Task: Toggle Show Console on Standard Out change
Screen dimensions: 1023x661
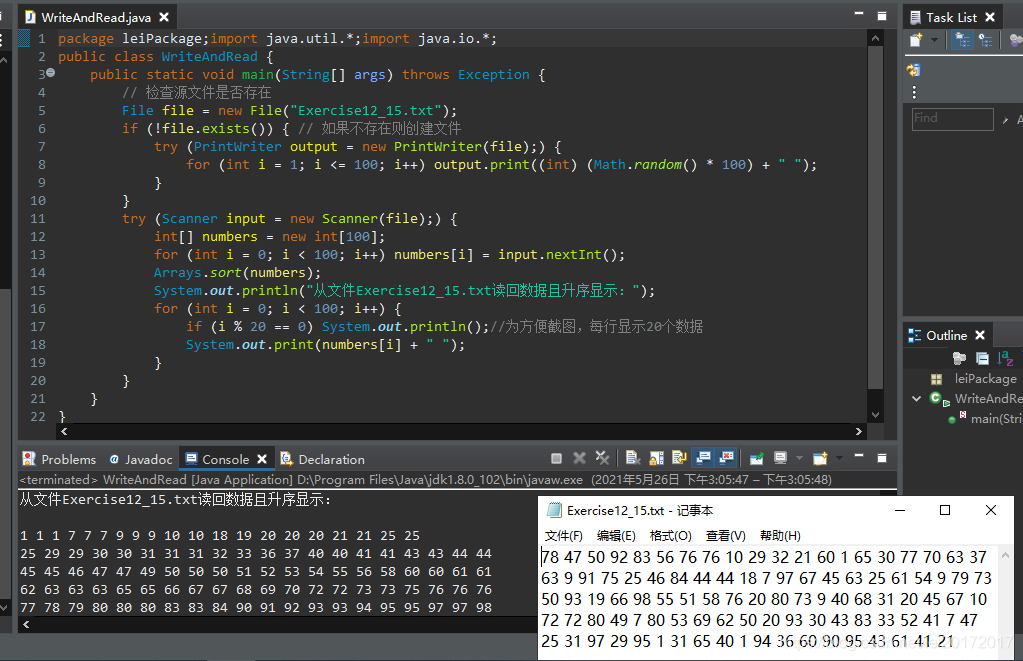Action: (703, 458)
